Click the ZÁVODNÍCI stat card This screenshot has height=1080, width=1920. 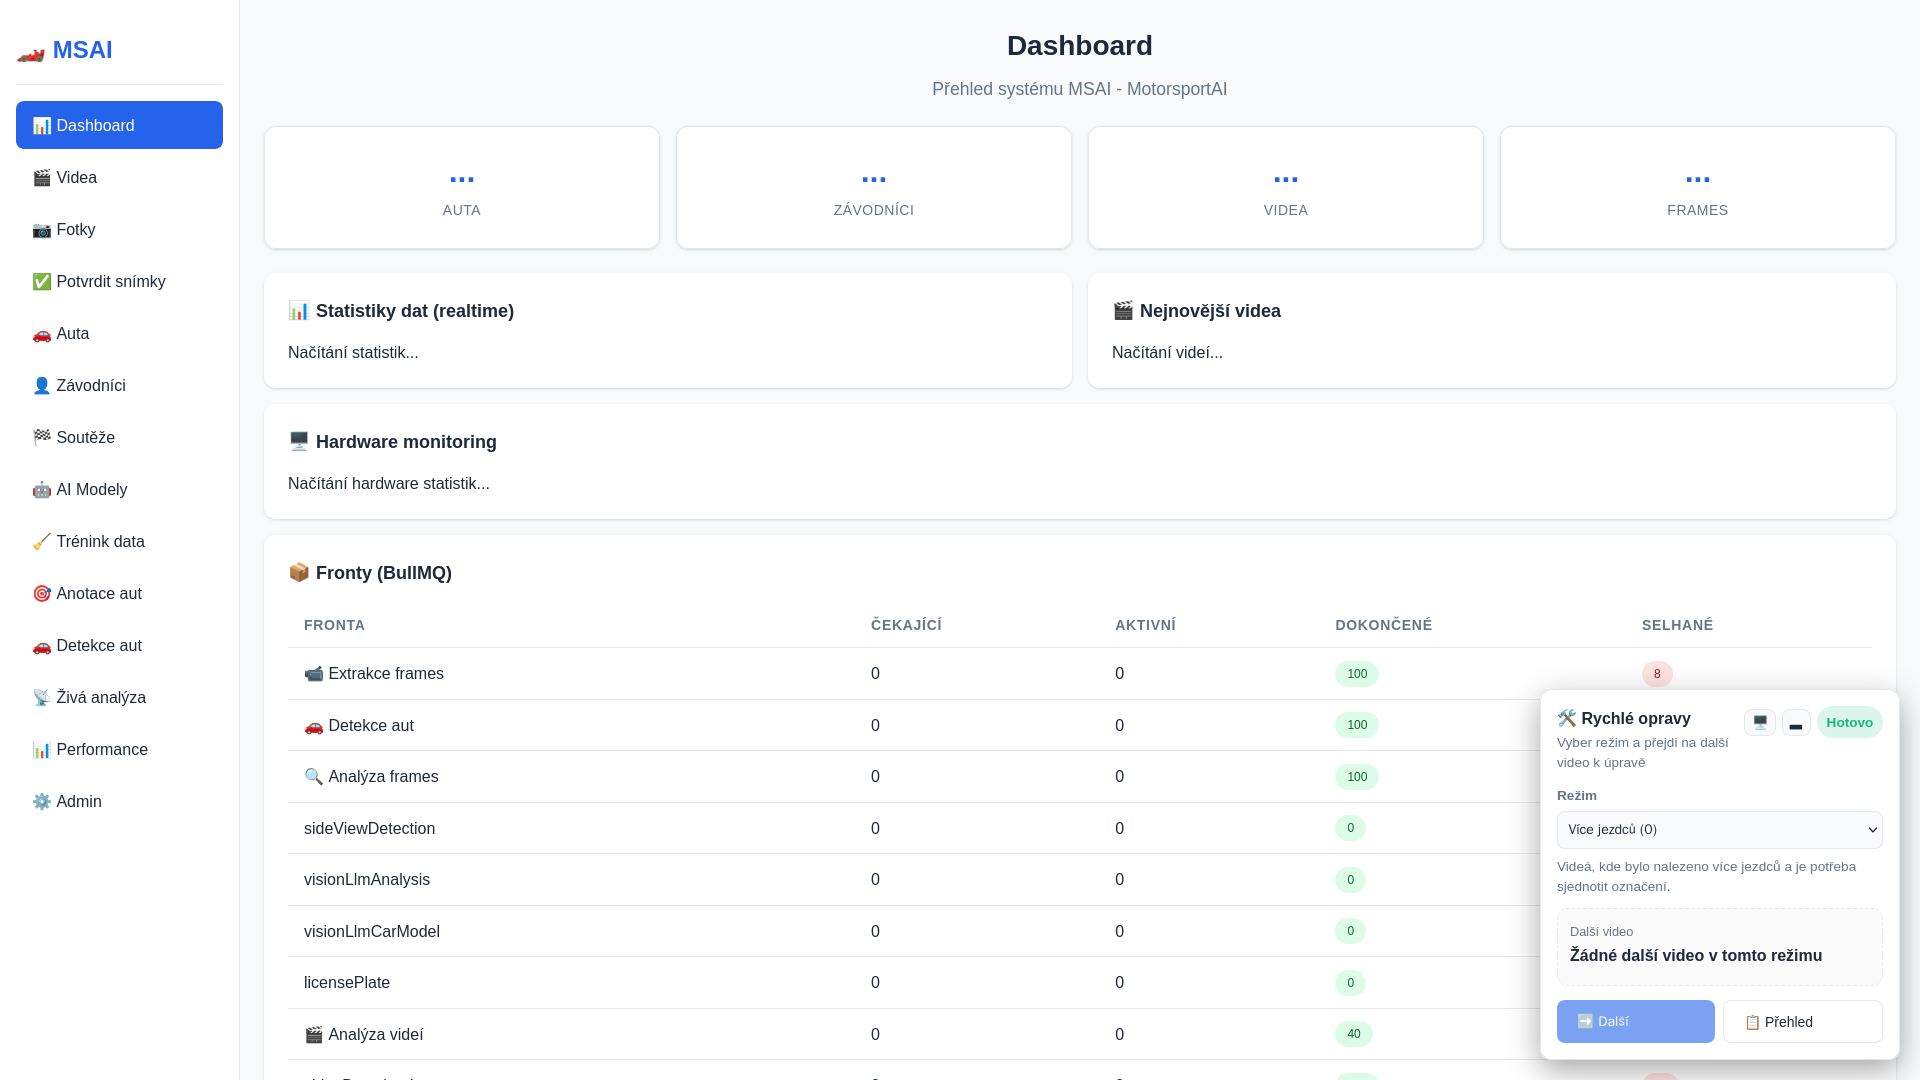coord(874,187)
